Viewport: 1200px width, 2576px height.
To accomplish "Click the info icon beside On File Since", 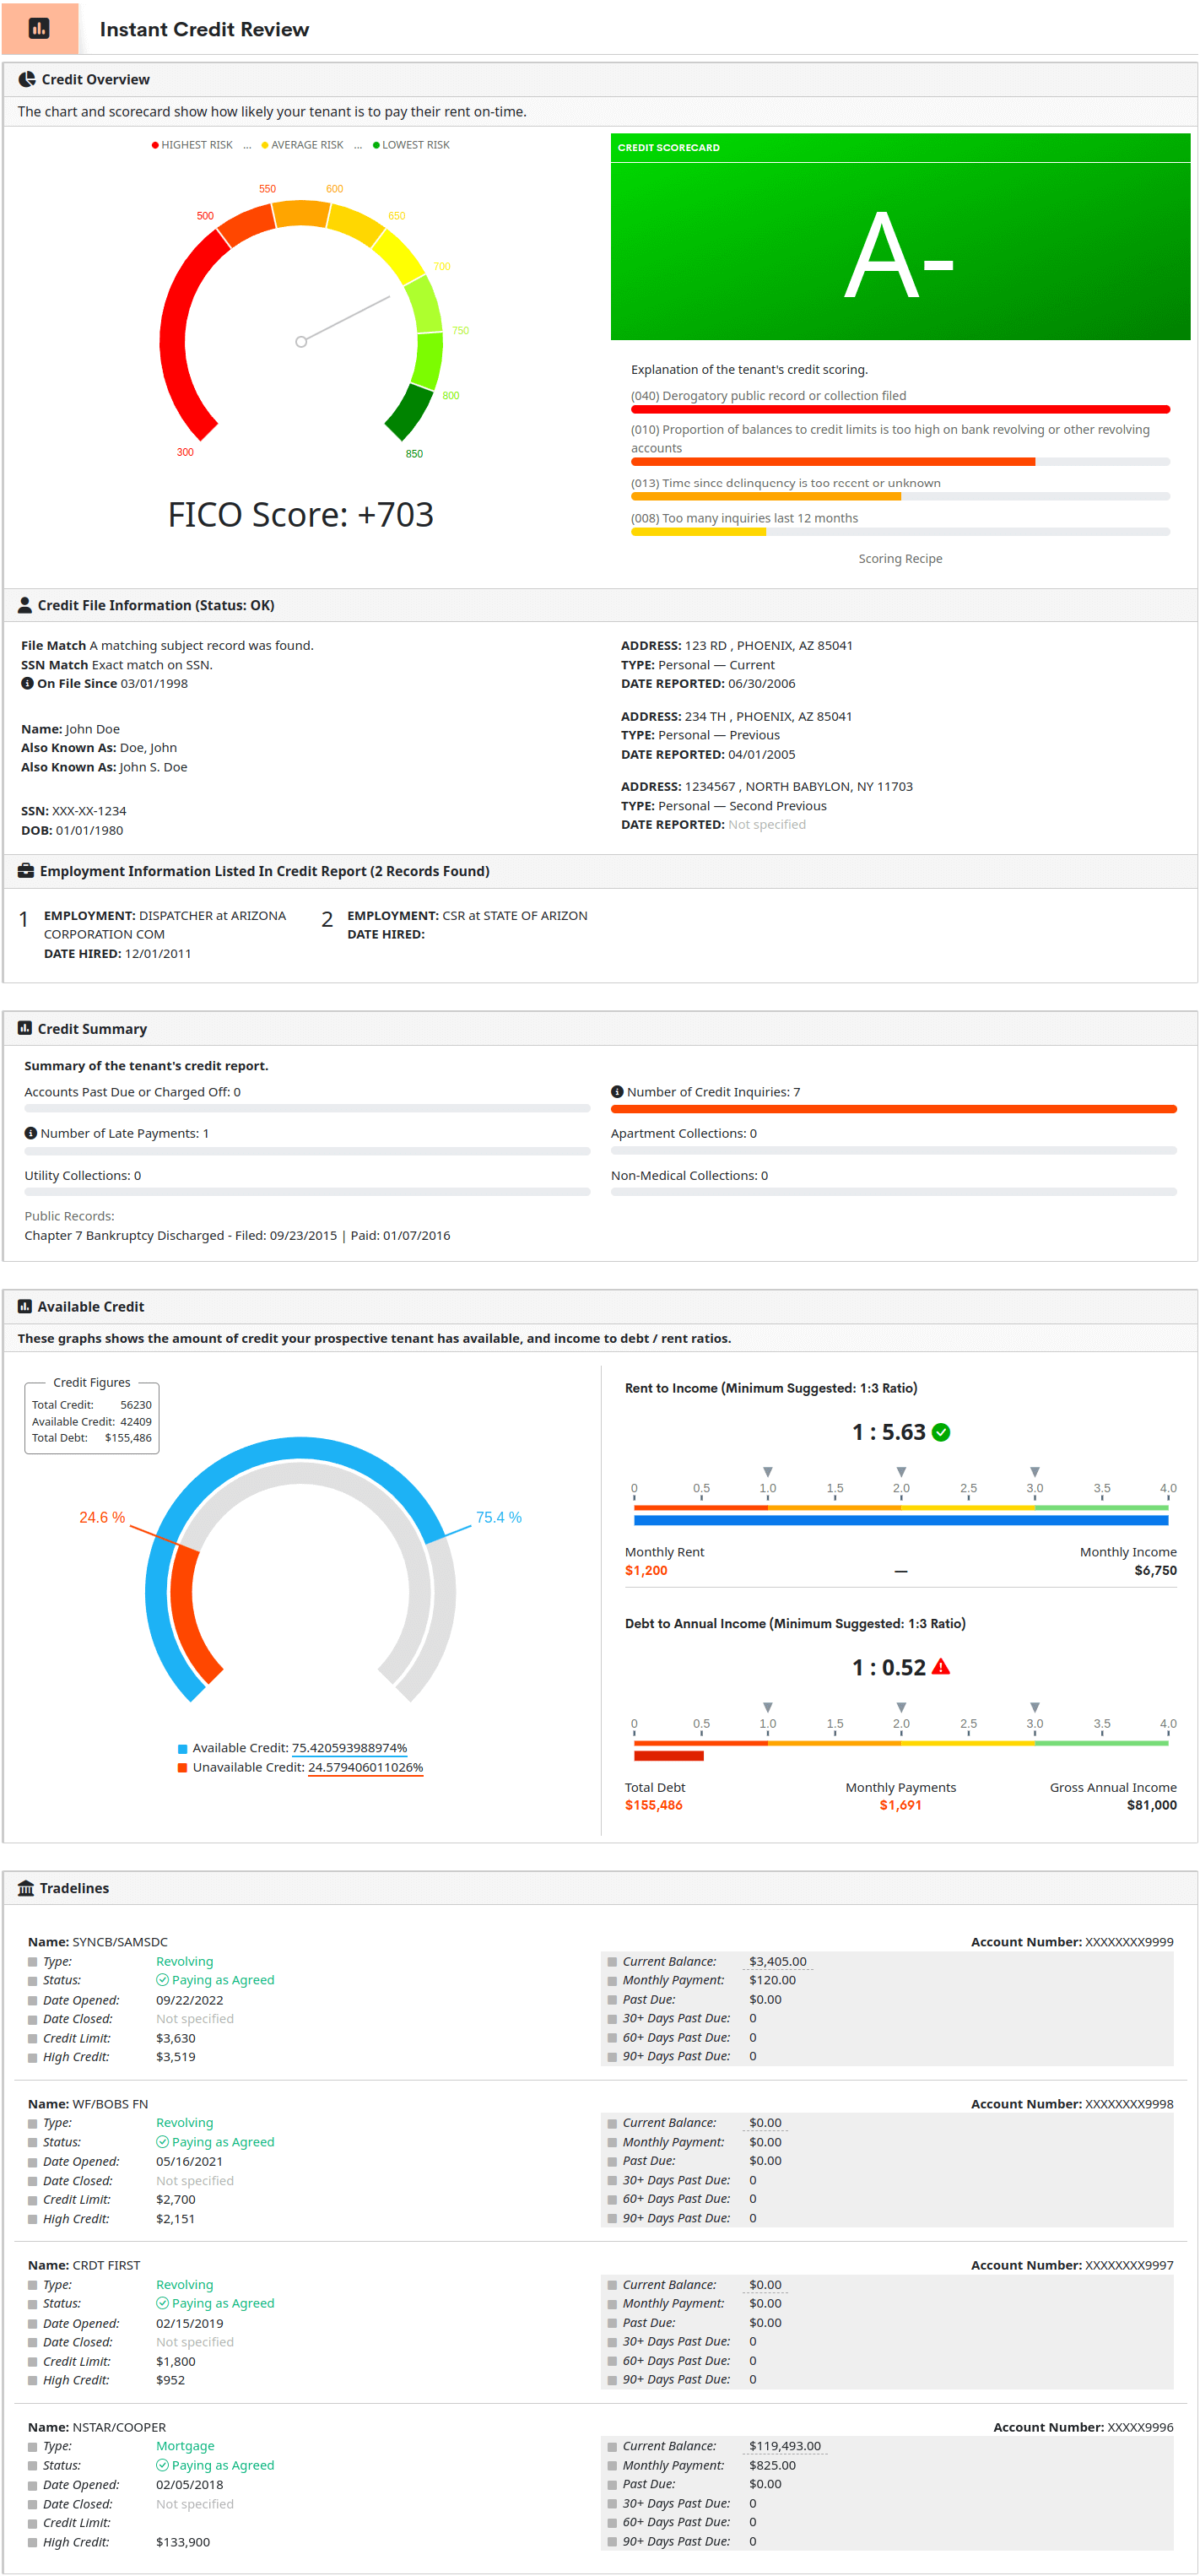I will point(28,684).
